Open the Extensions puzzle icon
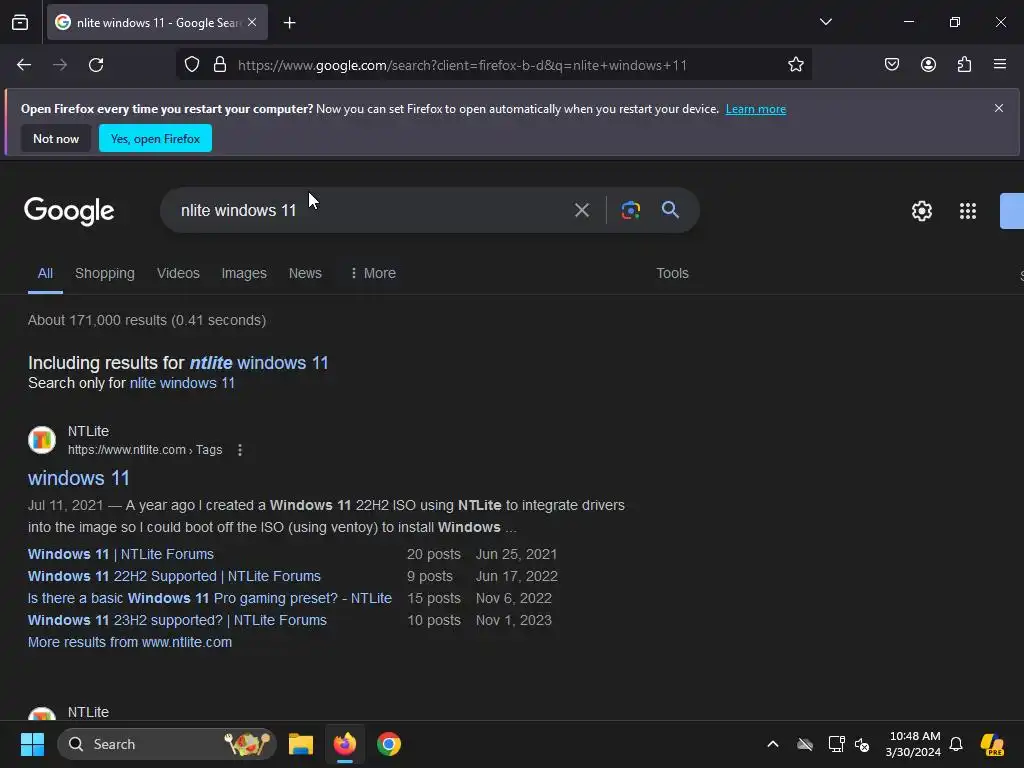This screenshot has height=768, width=1024. (x=964, y=64)
